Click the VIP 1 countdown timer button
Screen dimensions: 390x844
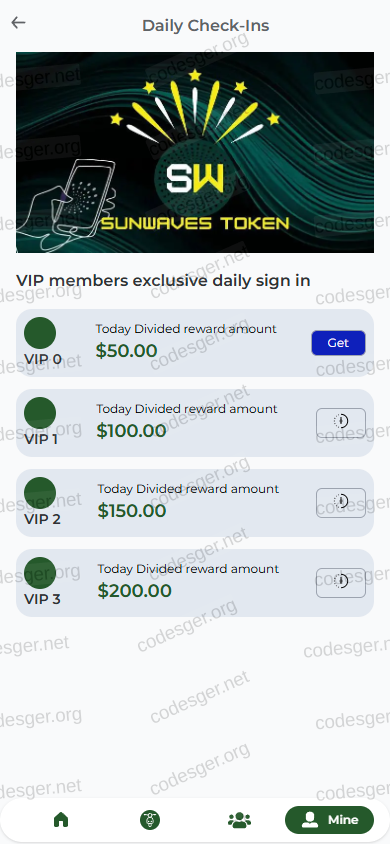click(x=341, y=423)
